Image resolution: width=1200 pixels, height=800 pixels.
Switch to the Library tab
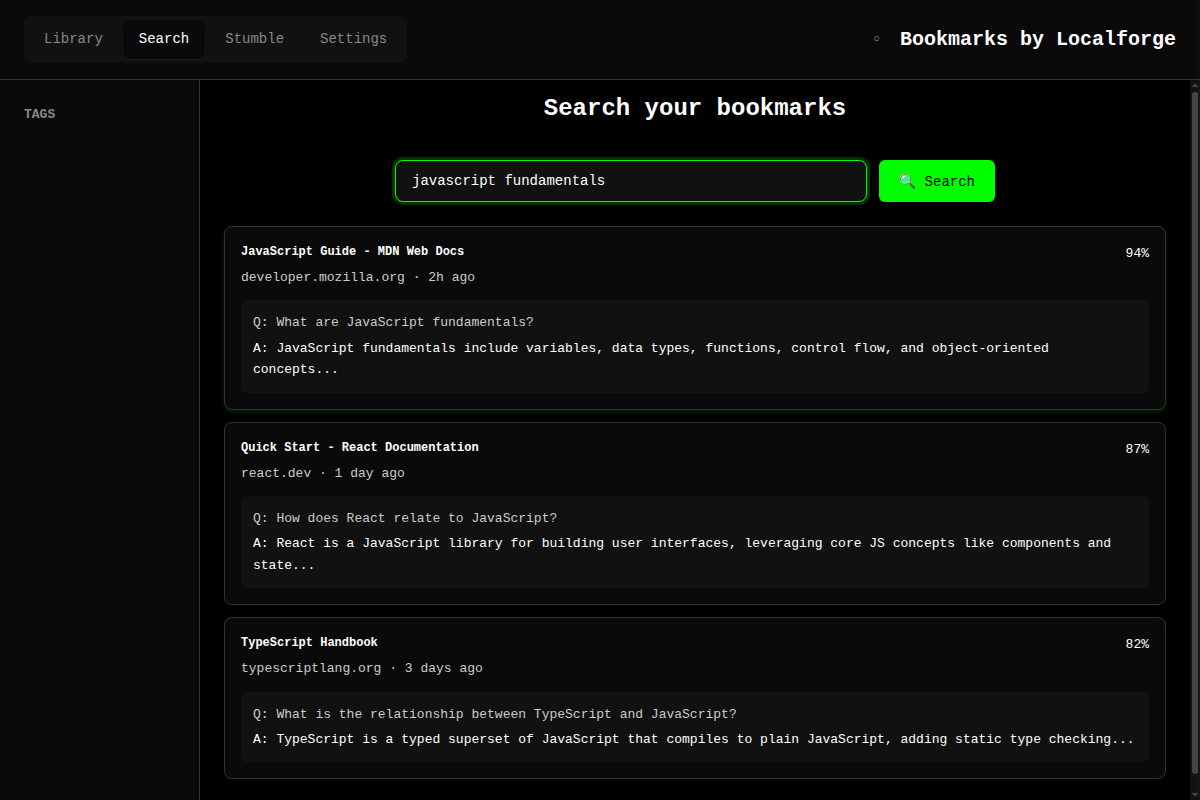pos(73,38)
